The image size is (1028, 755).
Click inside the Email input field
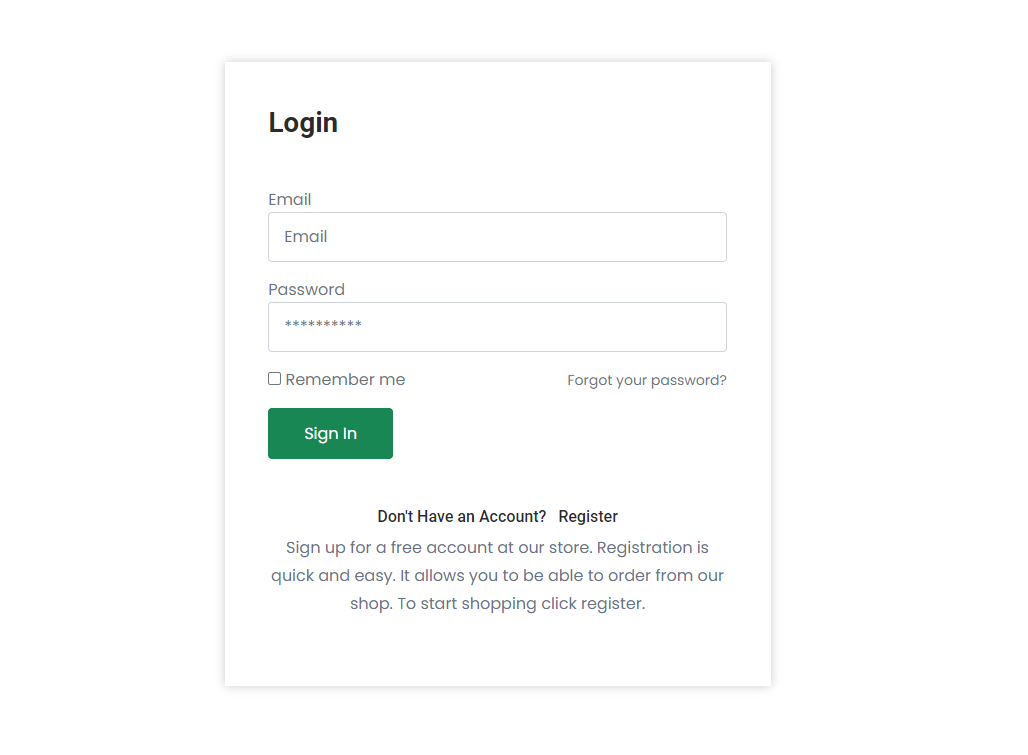[497, 237]
